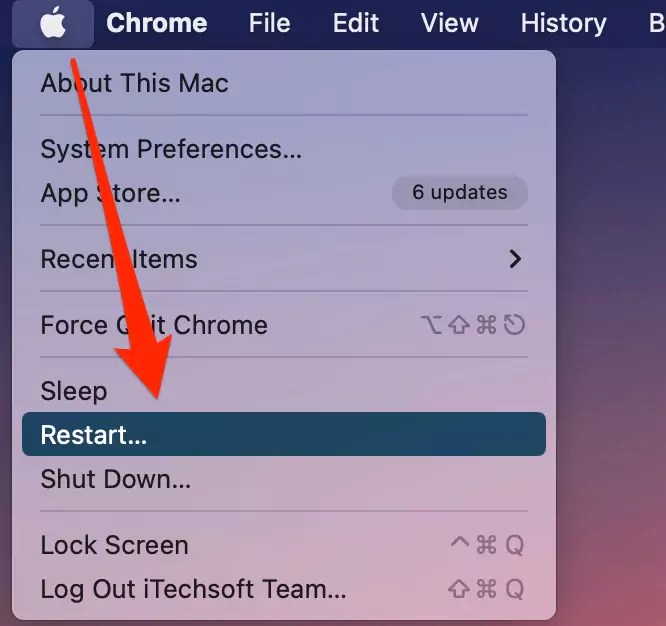Click the 6 updates badge
Viewport: 666px width, 626px height.
point(460,193)
